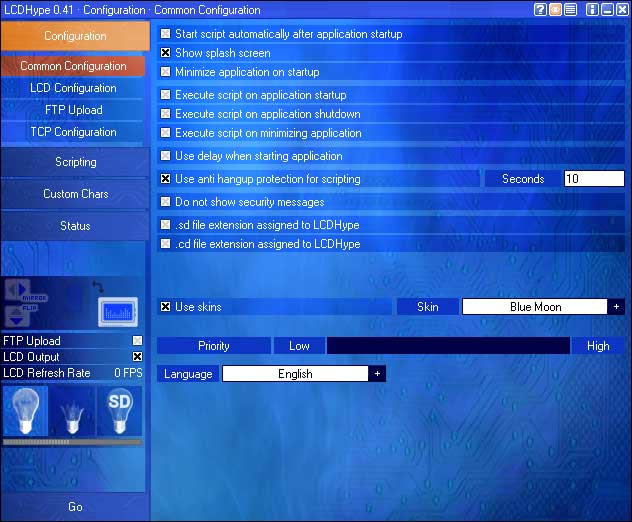This screenshot has height=522, width=632.
Task: Click the Priority slider bar
Action: click(x=448, y=346)
